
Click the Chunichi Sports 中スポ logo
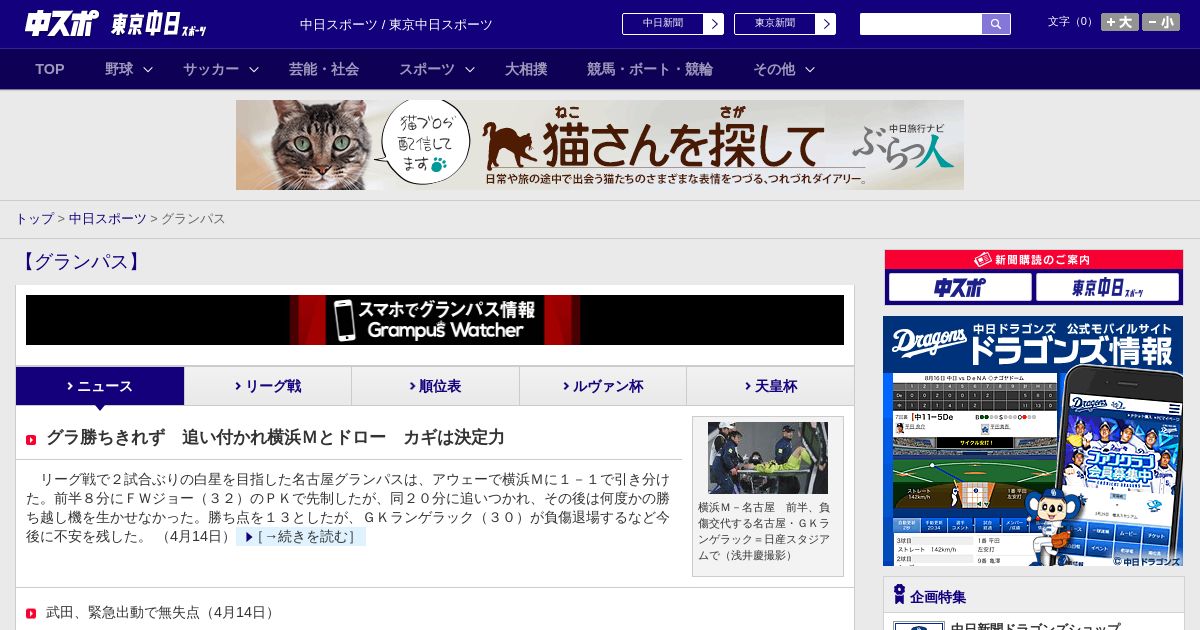[x=61, y=24]
